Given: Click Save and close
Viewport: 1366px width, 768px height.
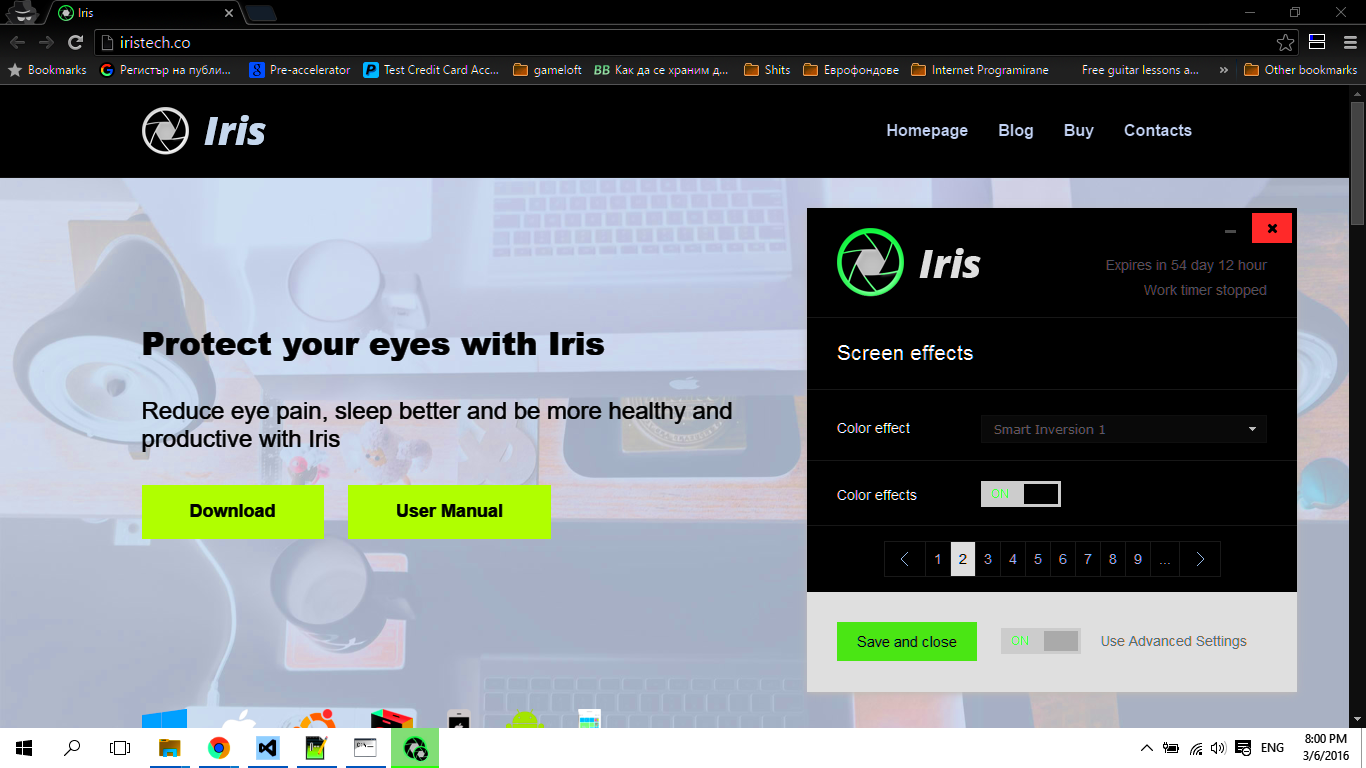Looking at the screenshot, I should pos(907,641).
